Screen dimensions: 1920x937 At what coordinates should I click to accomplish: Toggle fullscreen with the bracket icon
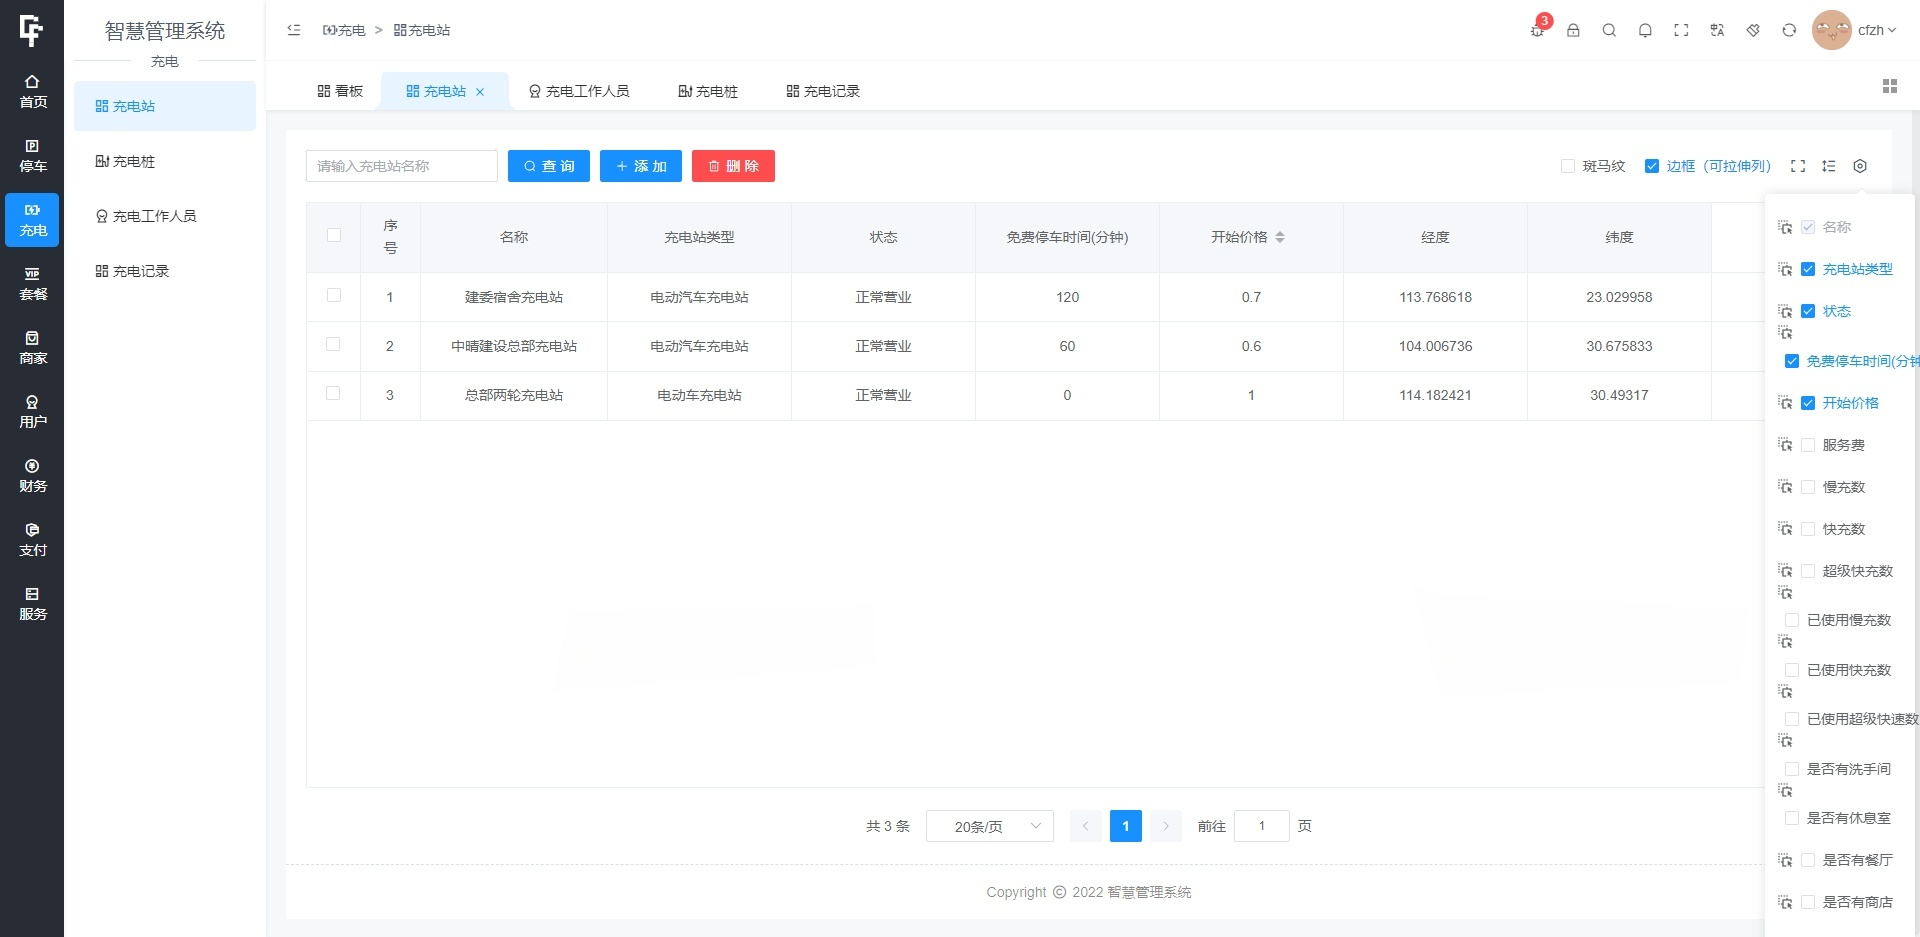pyautogui.click(x=1681, y=30)
